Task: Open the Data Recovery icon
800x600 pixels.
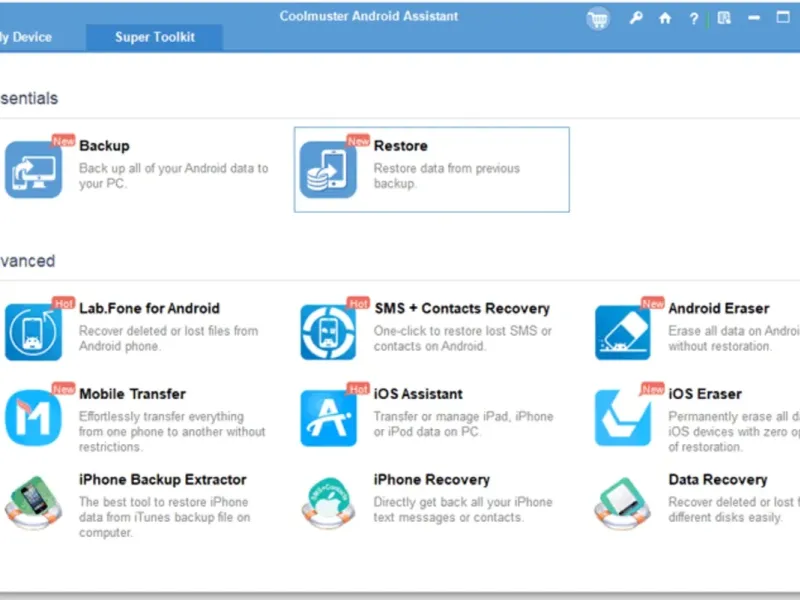Action: point(622,503)
